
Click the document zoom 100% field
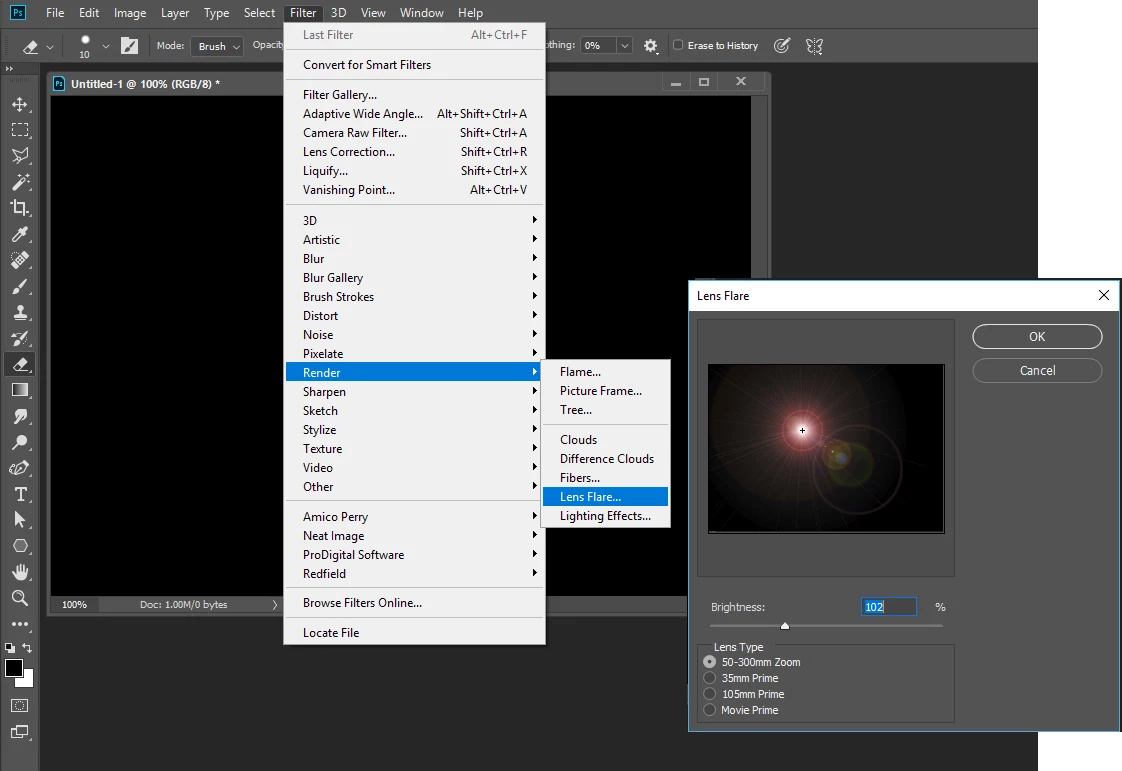pyautogui.click(x=74, y=605)
